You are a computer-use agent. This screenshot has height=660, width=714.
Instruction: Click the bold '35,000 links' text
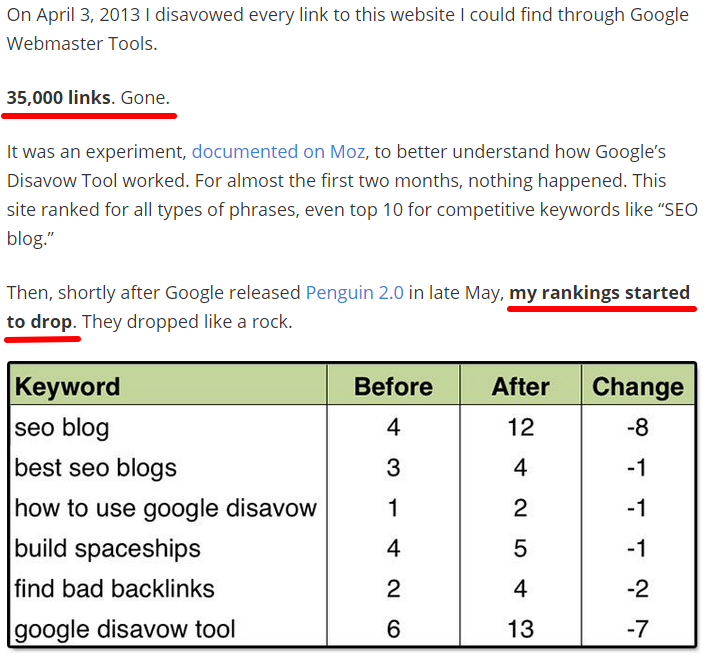59,98
